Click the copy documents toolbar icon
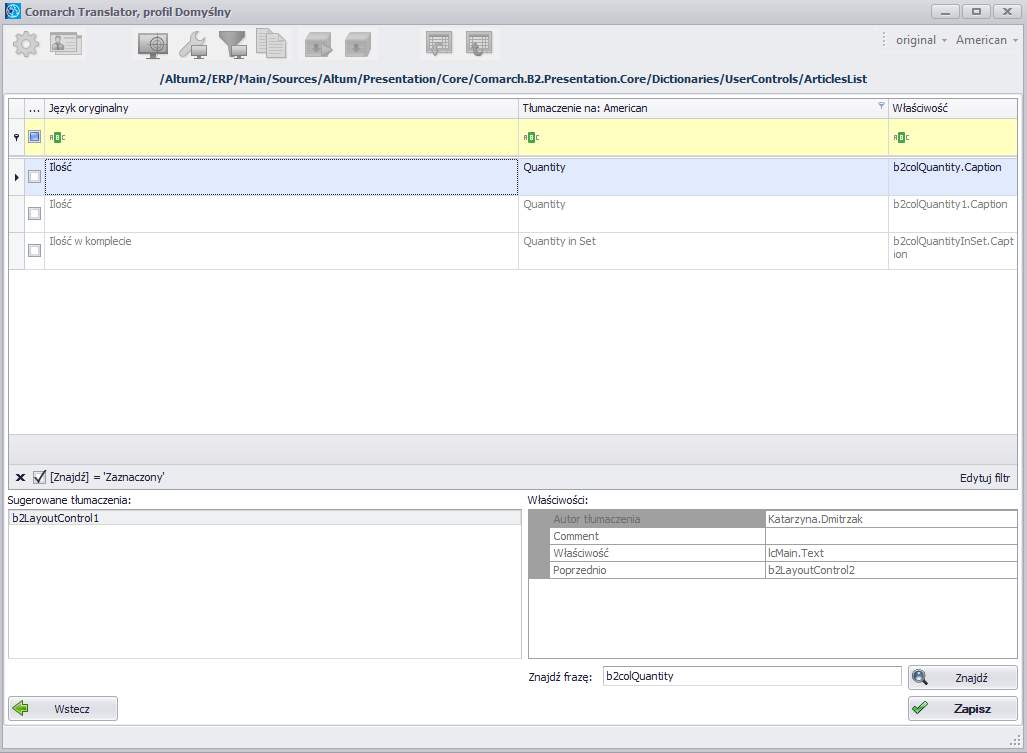 271,44
